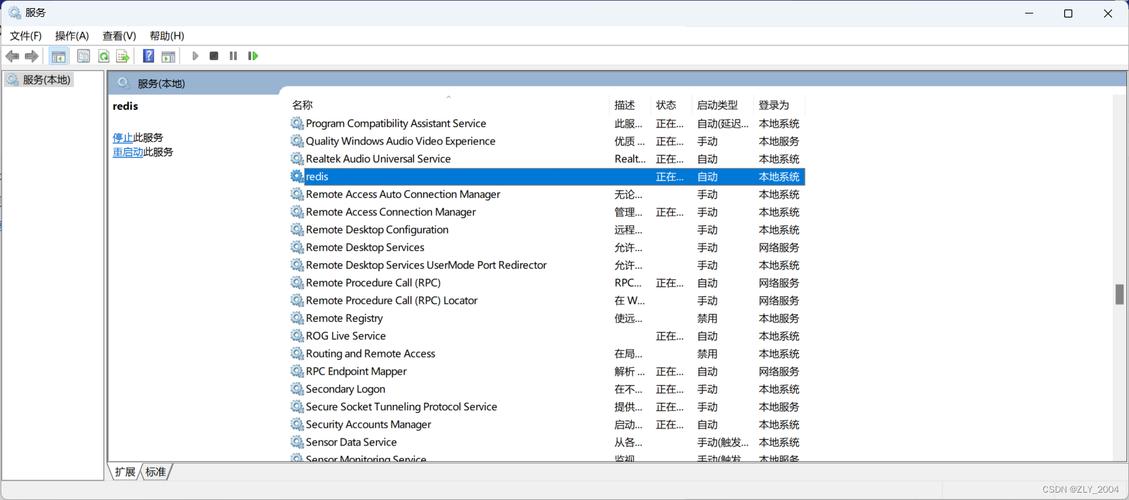This screenshot has height=500, width=1129.
Task: Click the gear icon beside Sensor Data Service
Action: [x=297, y=442]
